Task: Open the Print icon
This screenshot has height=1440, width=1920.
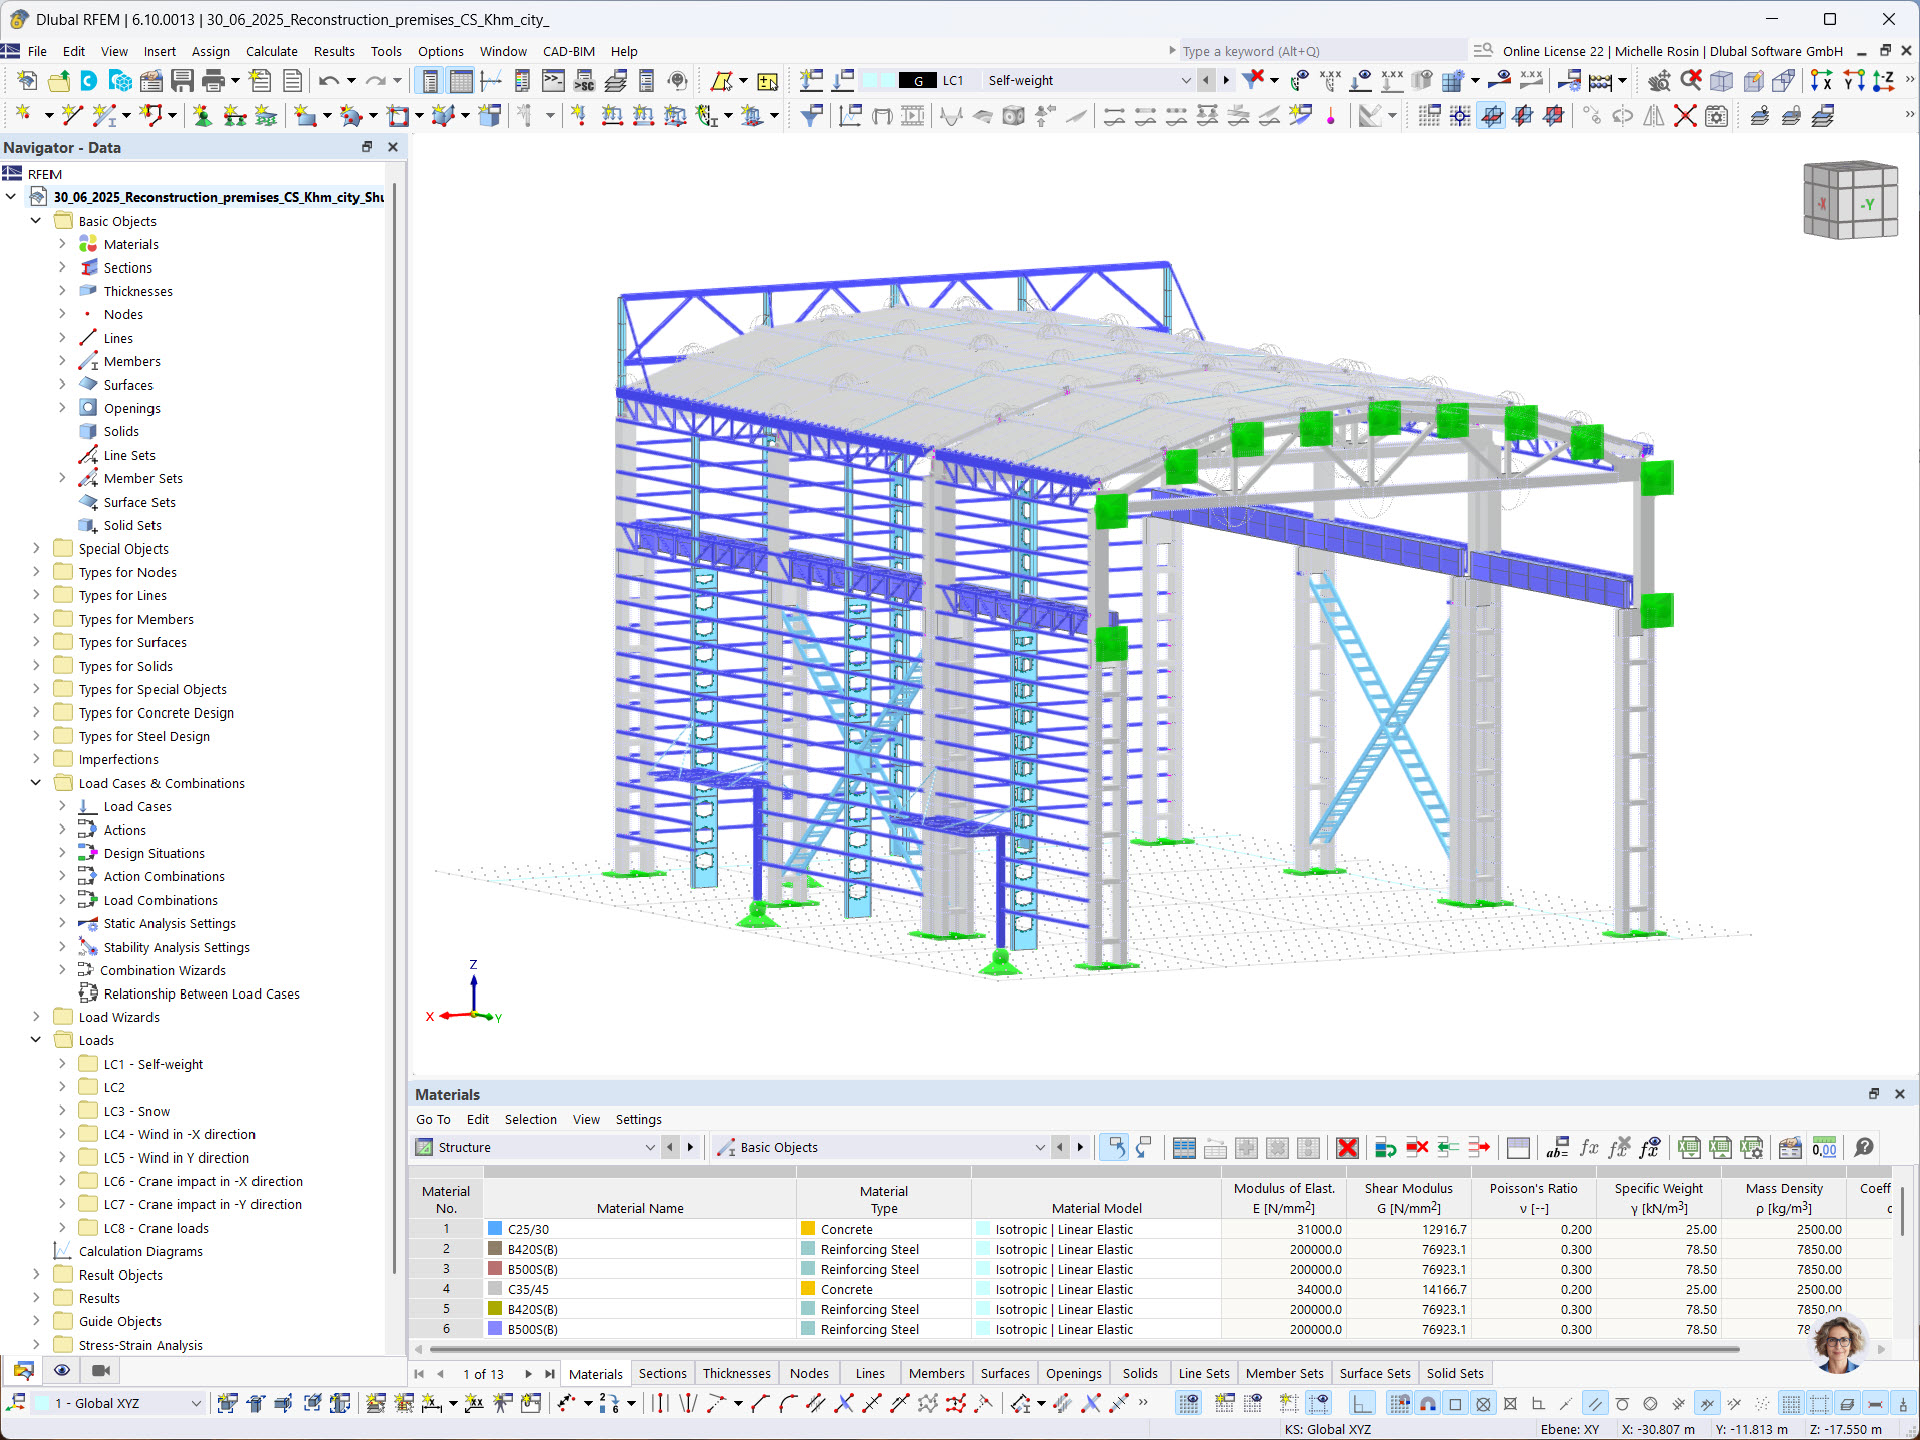Action: point(213,81)
